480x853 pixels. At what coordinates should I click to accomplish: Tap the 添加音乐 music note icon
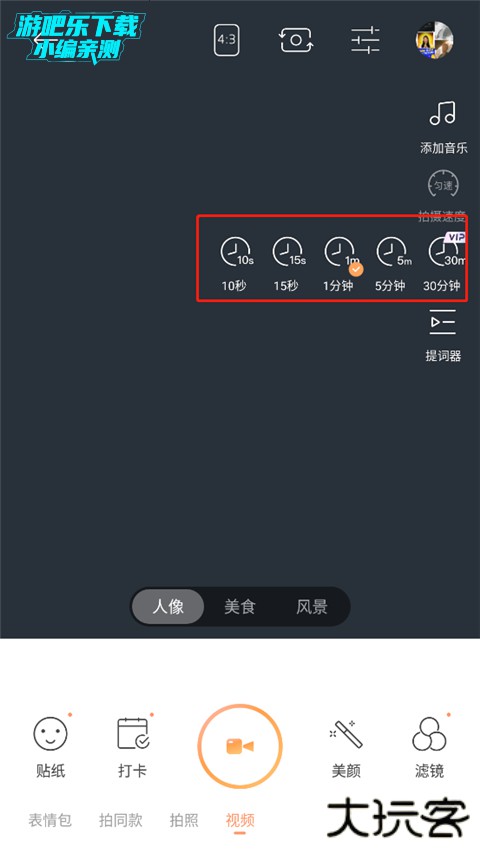pos(442,113)
